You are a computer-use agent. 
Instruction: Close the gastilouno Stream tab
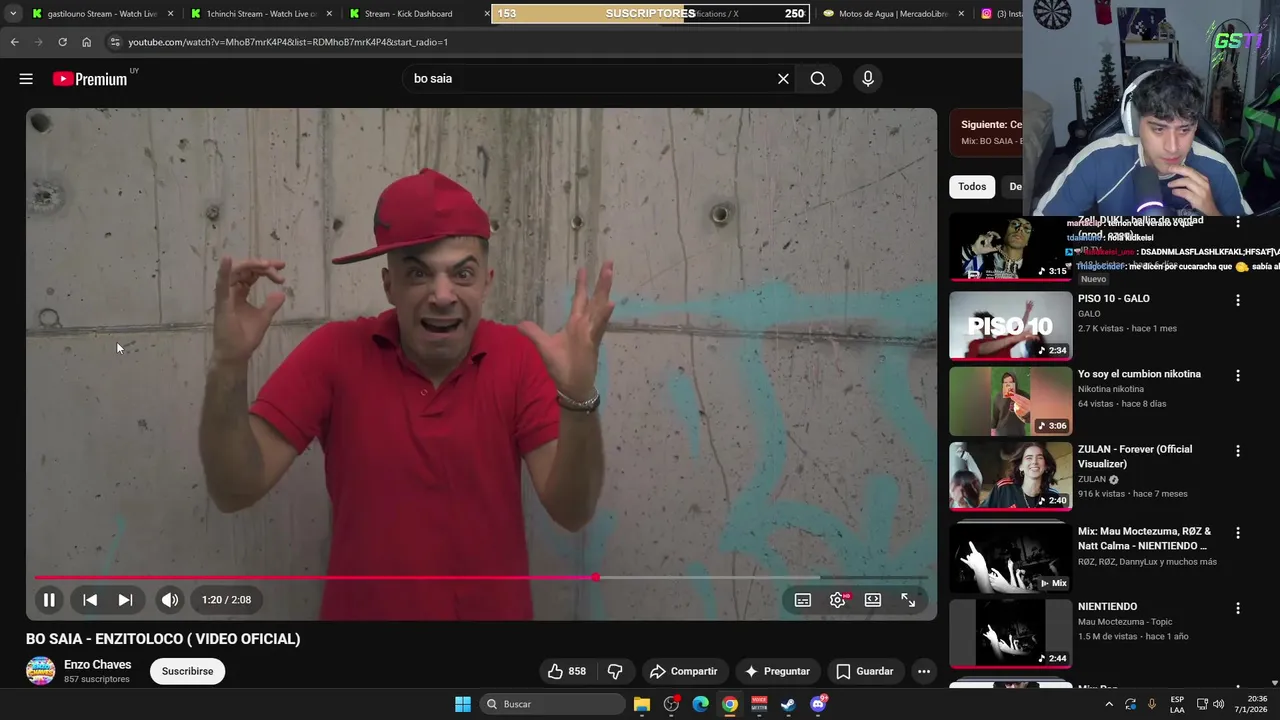pos(170,14)
